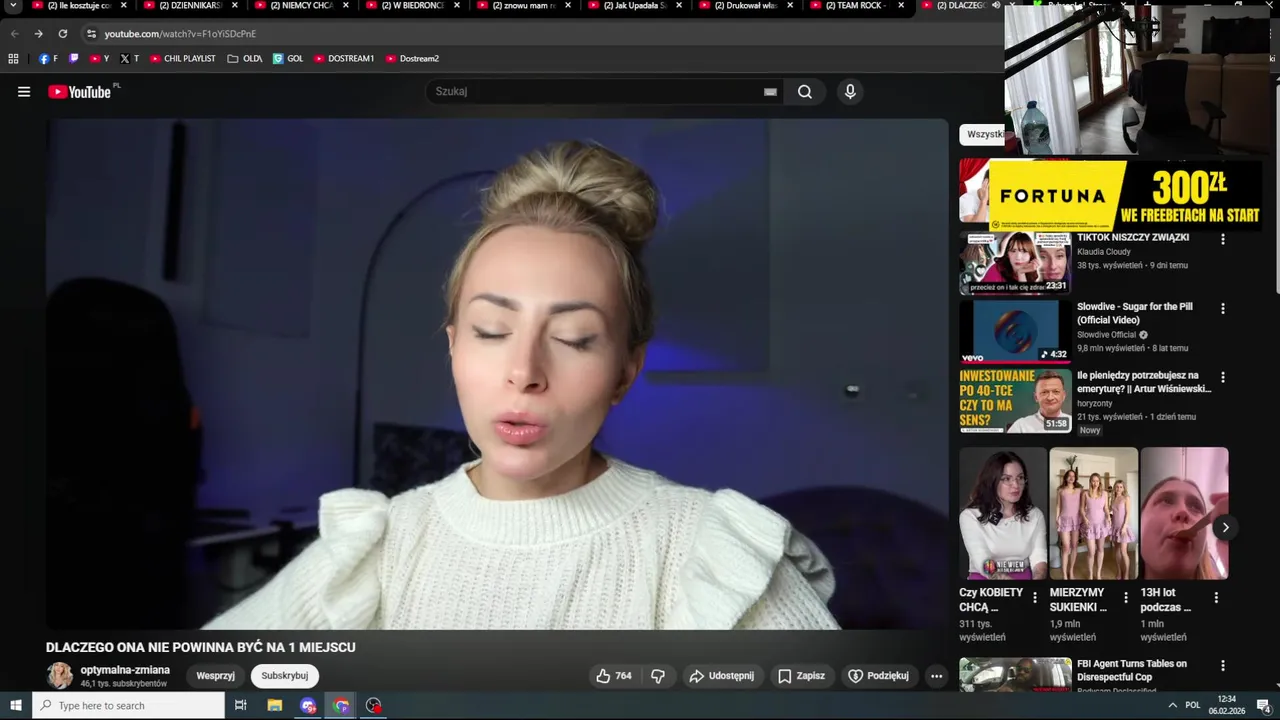
Task: Open the apps grid bookmark icon
Action: [13, 59]
